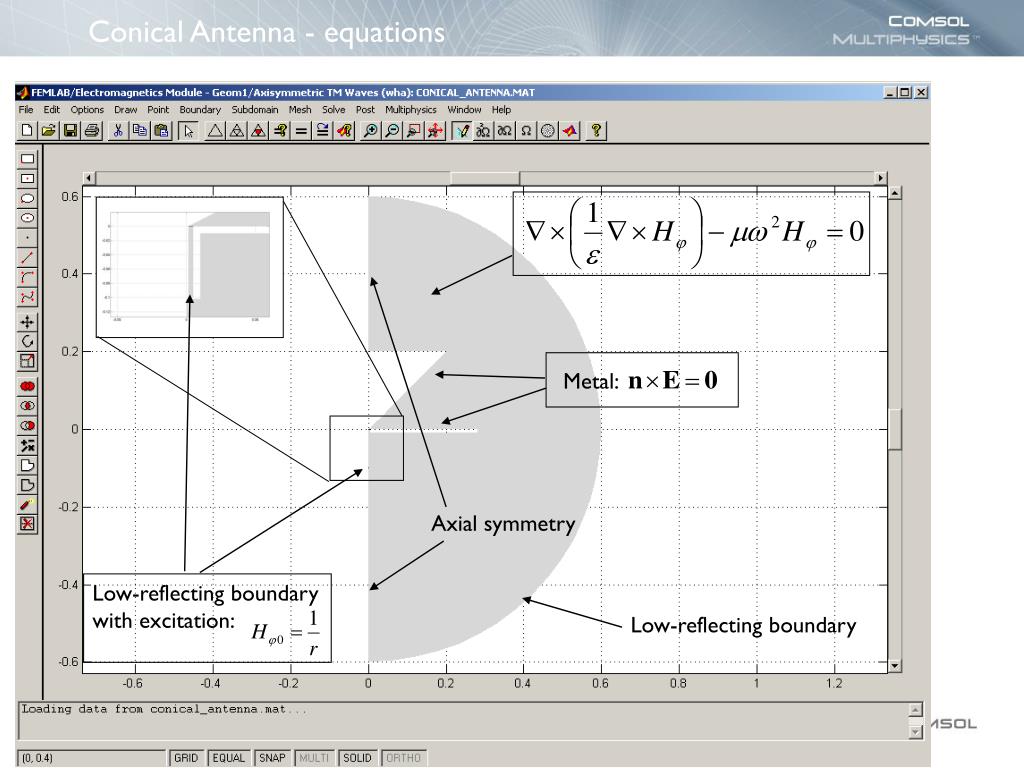Click the red-filled triangle mesh icon

click(x=259, y=131)
